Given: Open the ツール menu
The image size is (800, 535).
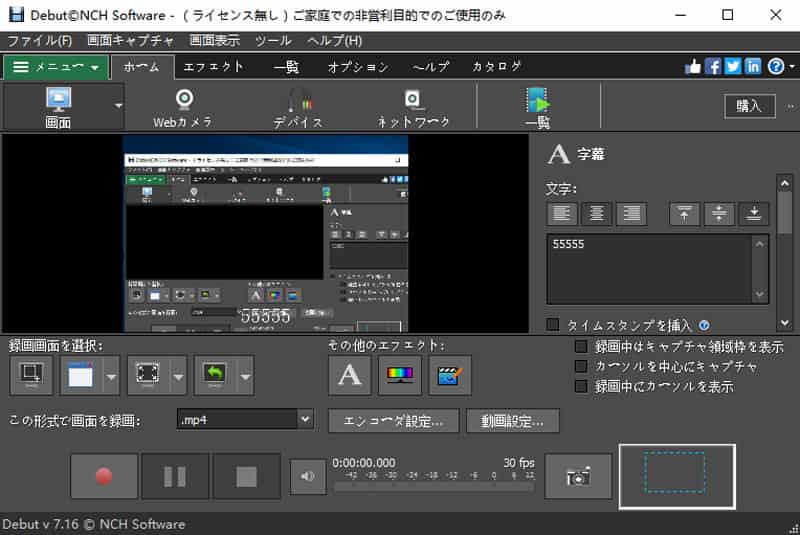Looking at the screenshot, I should click(x=273, y=40).
